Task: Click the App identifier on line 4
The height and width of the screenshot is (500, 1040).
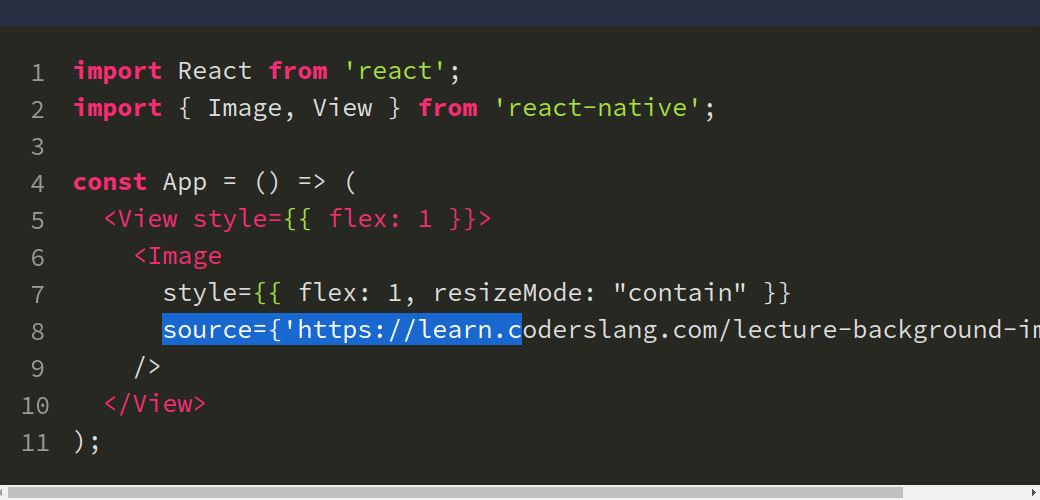Action: pyautogui.click(x=185, y=183)
